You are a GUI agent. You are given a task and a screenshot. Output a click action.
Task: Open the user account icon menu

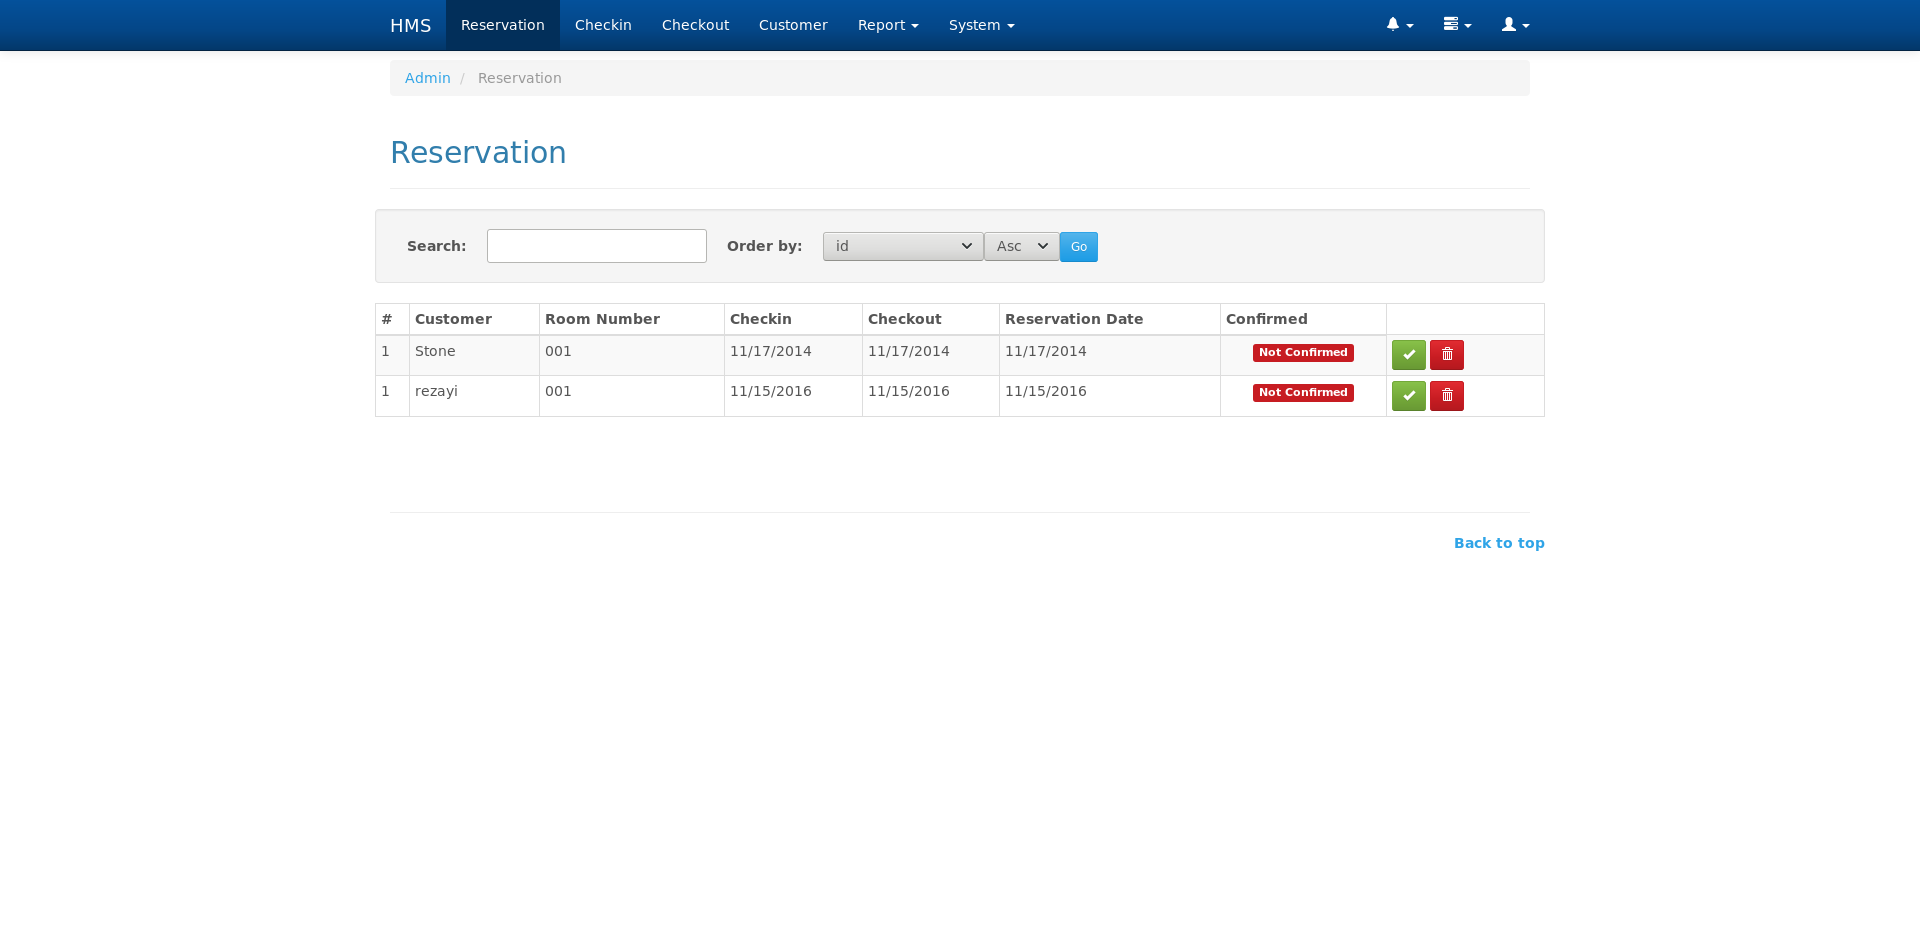point(1513,24)
